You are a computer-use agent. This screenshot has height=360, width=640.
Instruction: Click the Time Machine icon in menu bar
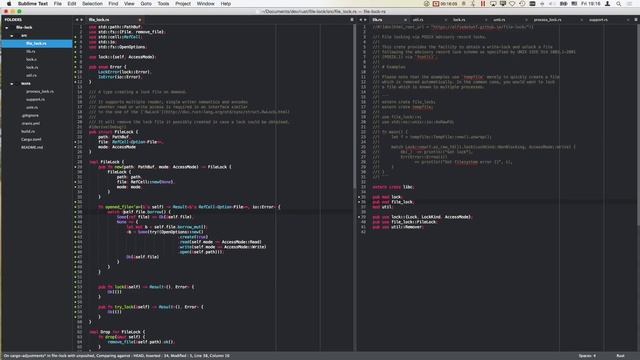tap(522, 4)
